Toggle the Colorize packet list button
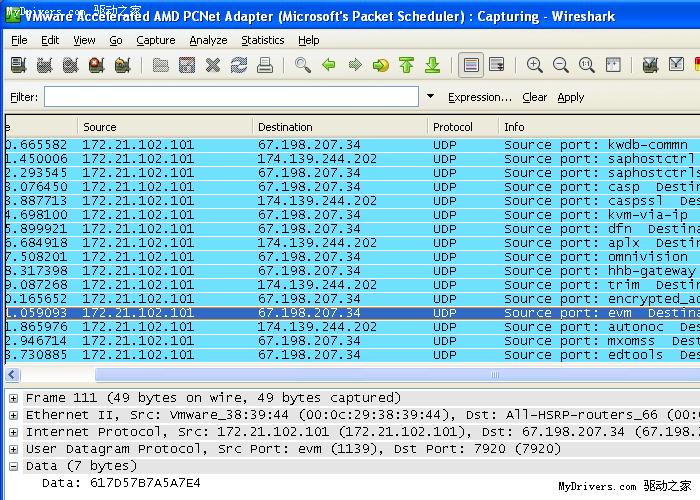 pyautogui.click(x=471, y=66)
